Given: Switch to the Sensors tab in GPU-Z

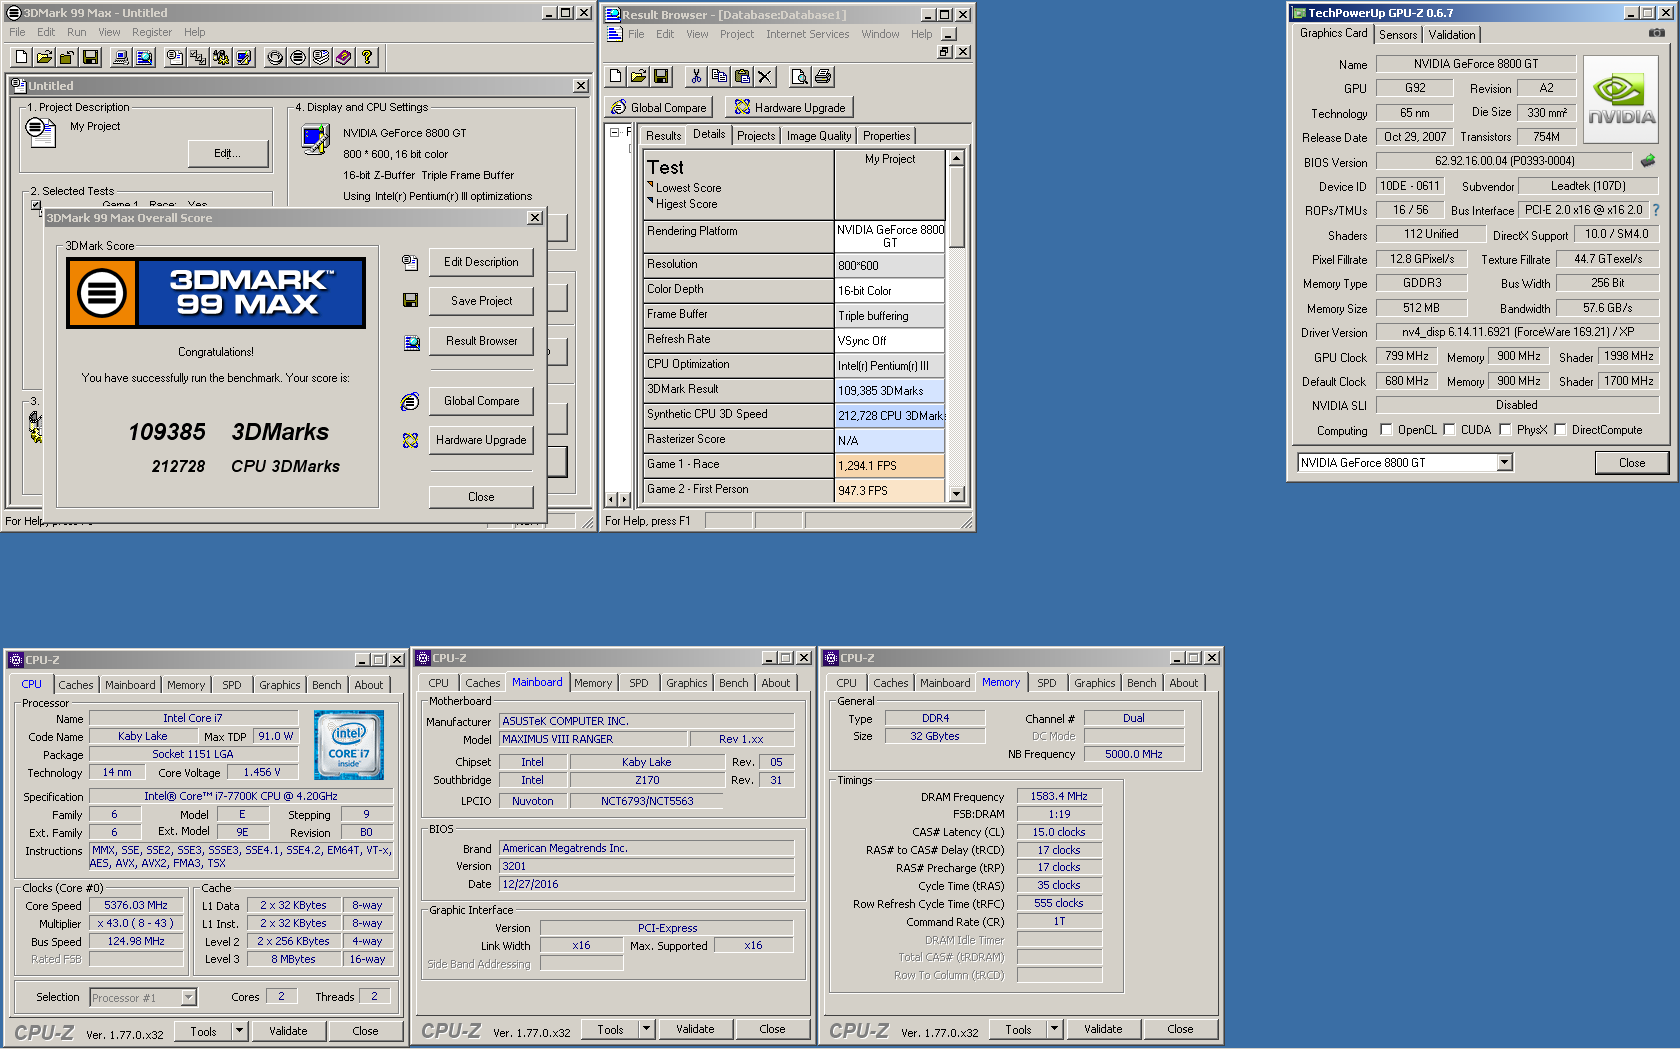Looking at the screenshot, I should pos(1398,34).
